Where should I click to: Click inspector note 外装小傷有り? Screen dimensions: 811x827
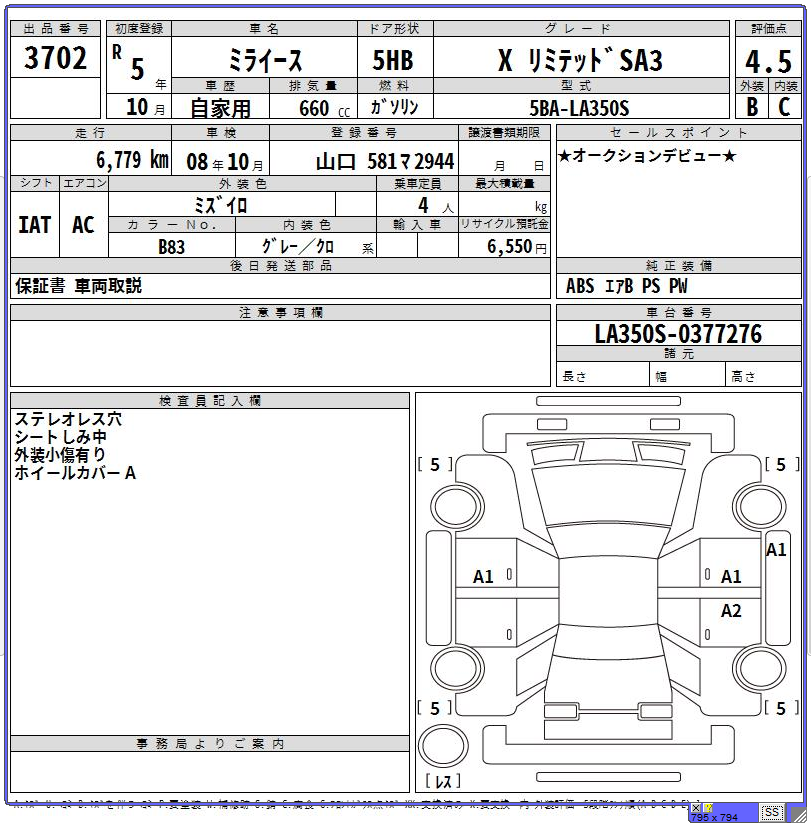point(60,455)
